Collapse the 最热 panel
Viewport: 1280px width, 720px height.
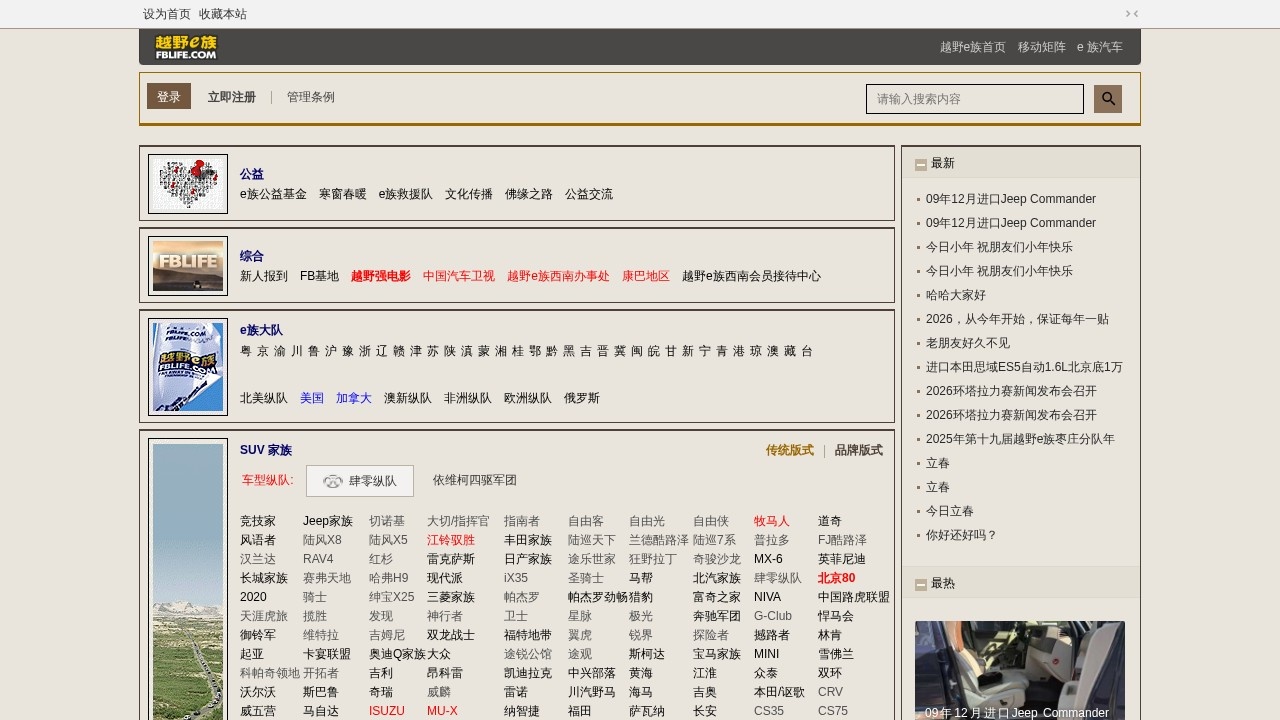921,584
